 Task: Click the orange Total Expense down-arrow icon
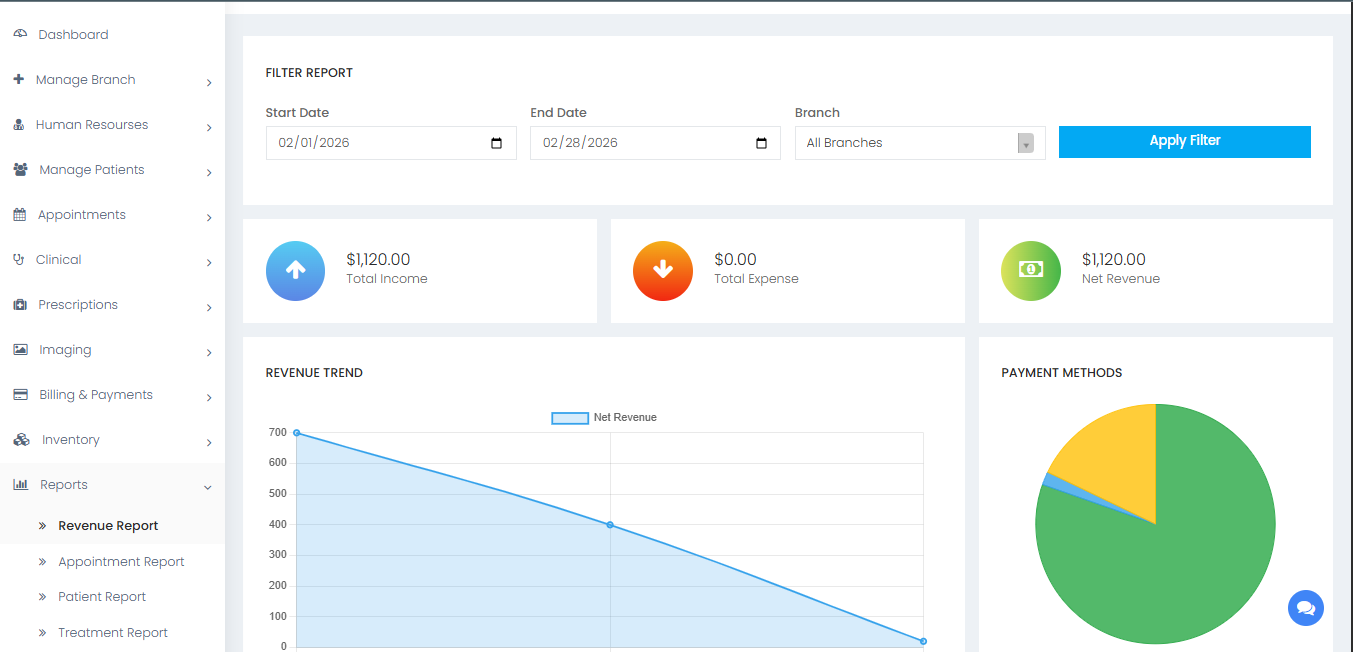(663, 271)
